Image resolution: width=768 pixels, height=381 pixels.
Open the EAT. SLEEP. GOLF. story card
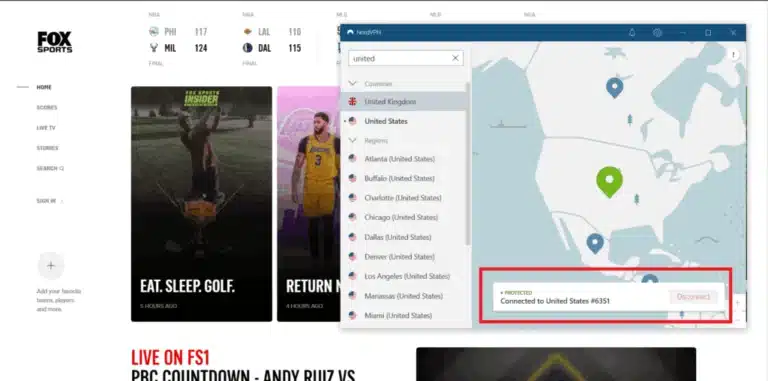(201, 204)
